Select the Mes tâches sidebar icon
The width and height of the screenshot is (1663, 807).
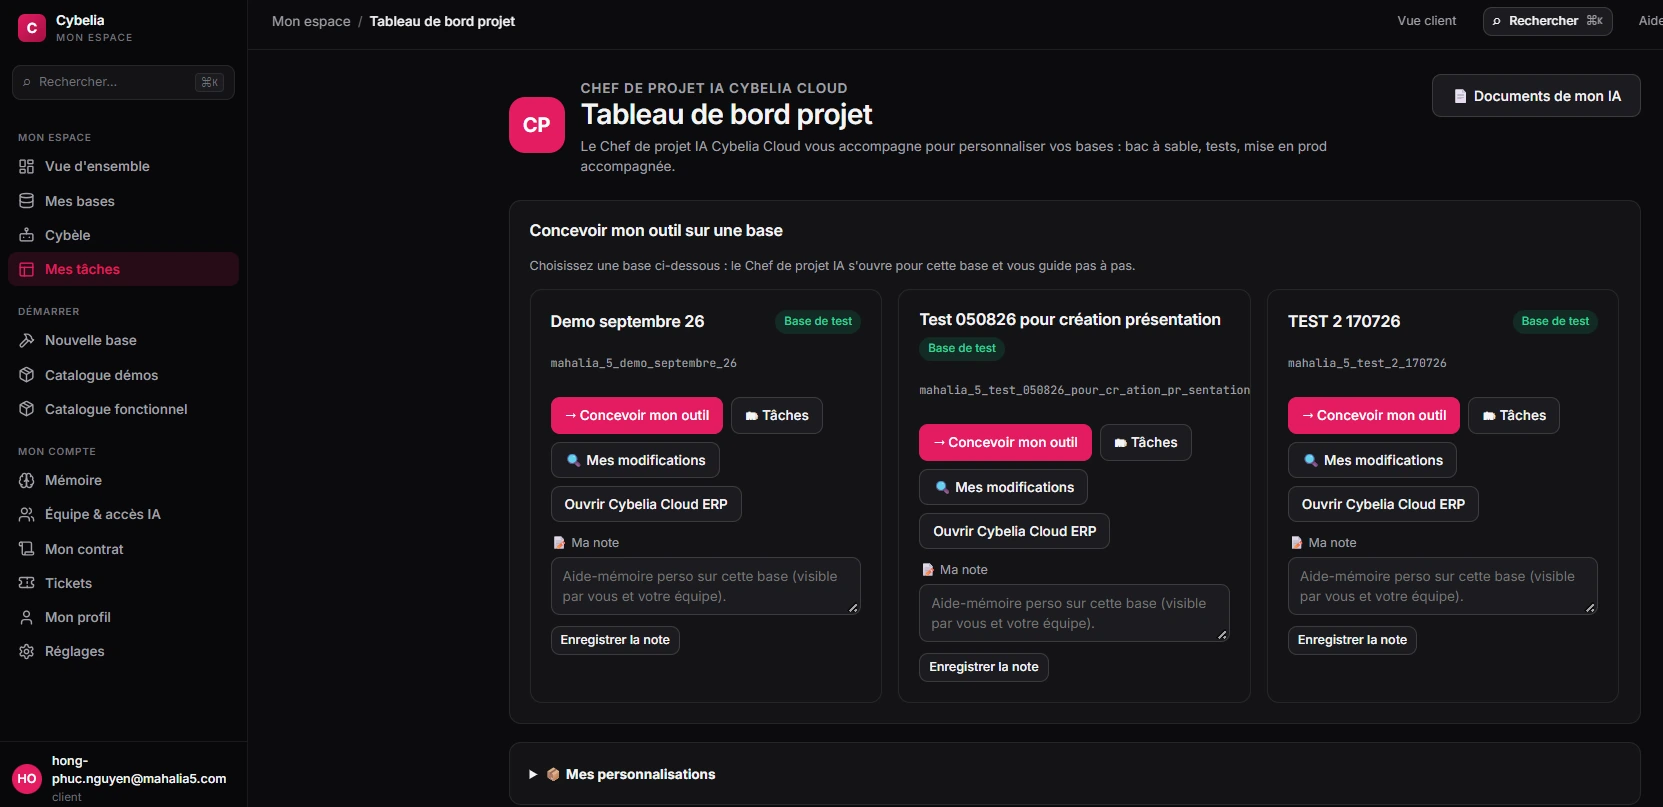[27, 269]
